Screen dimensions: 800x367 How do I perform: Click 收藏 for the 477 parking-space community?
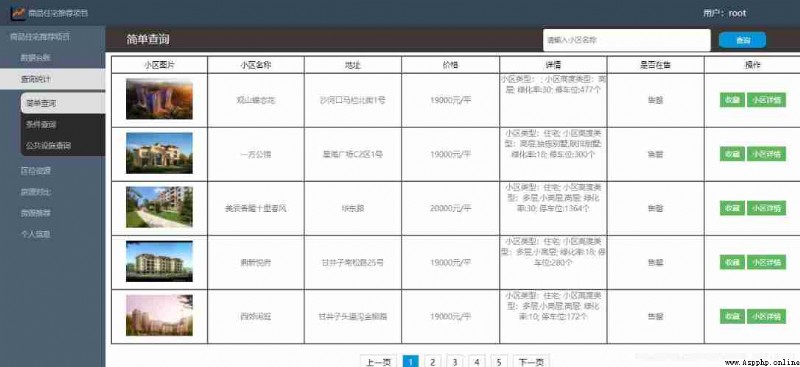click(x=732, y=100)
